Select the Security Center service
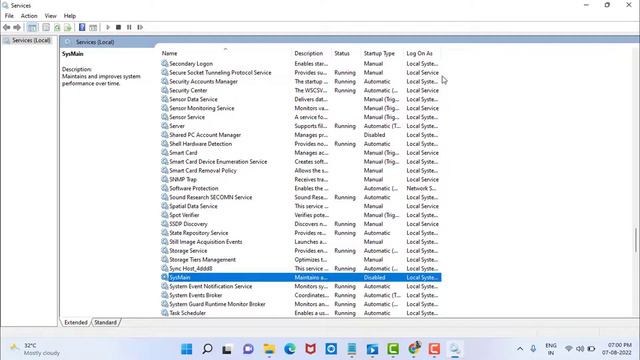The image size is (640, 360). click(300, 91)
